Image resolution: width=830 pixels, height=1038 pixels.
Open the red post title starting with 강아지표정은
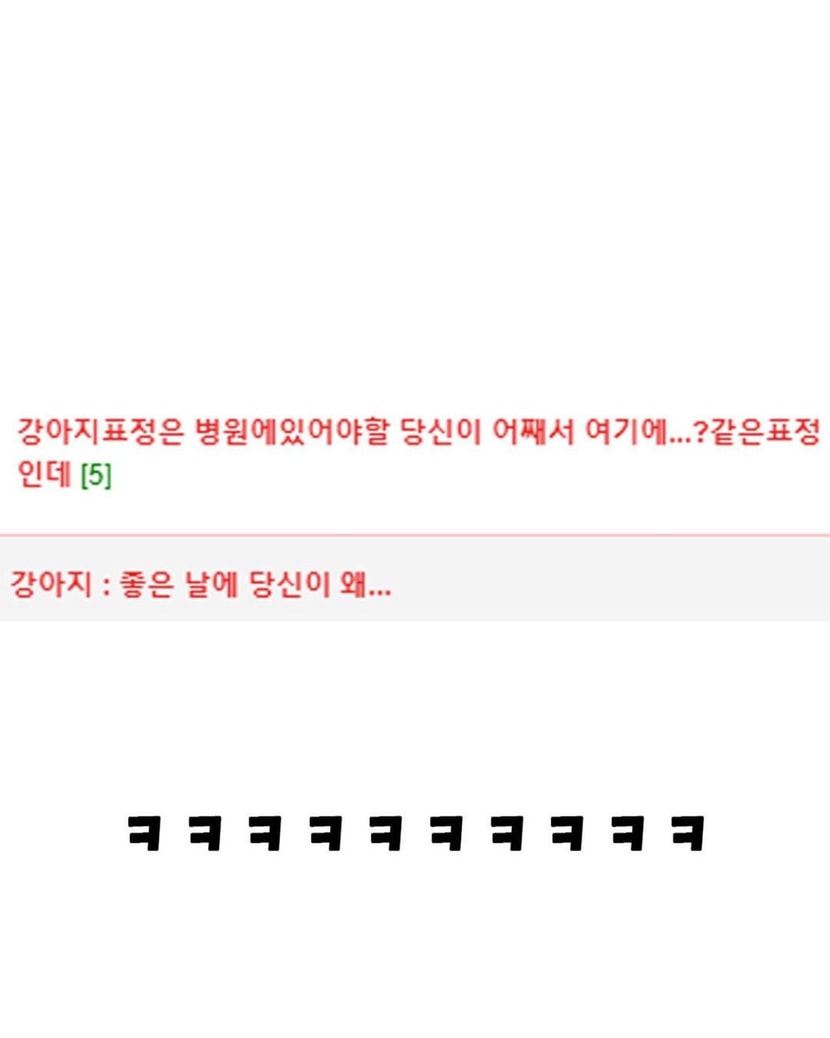[x=418, y=453]
